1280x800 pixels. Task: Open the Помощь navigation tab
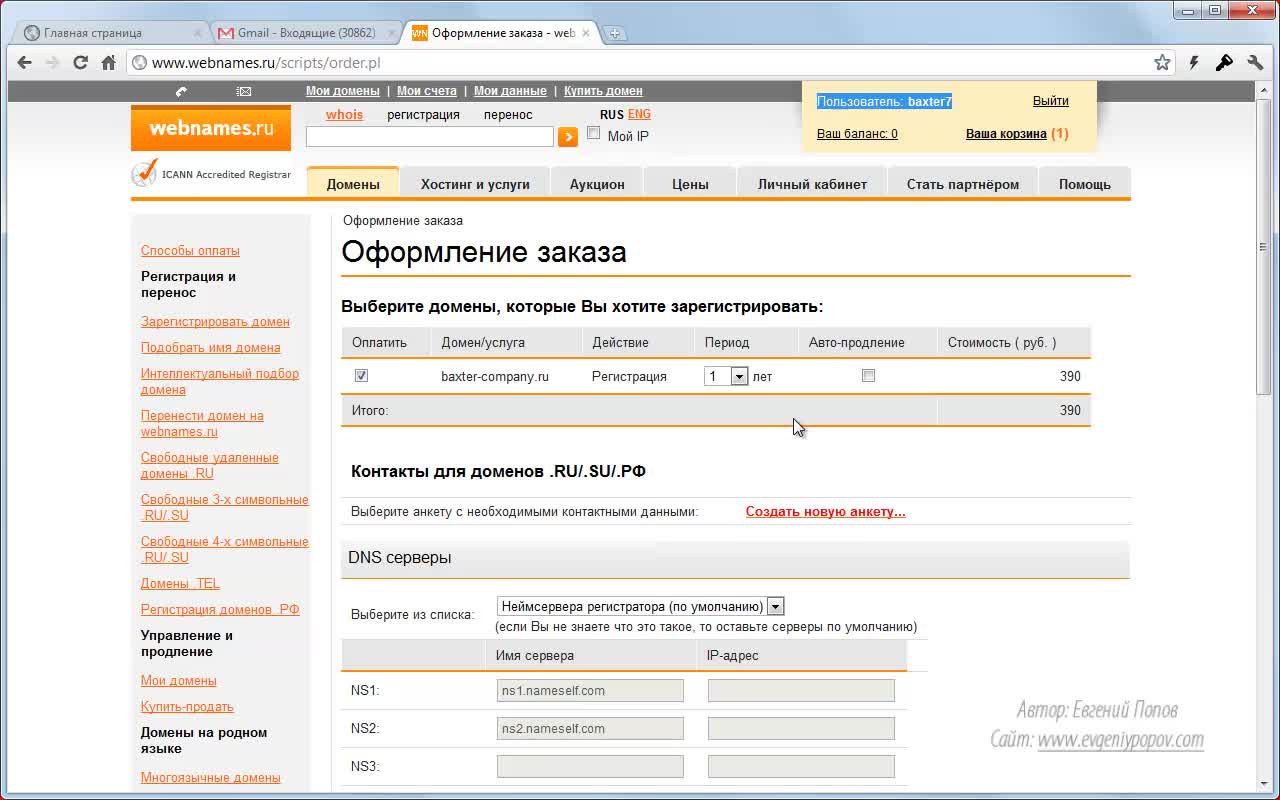point(1085,184)
